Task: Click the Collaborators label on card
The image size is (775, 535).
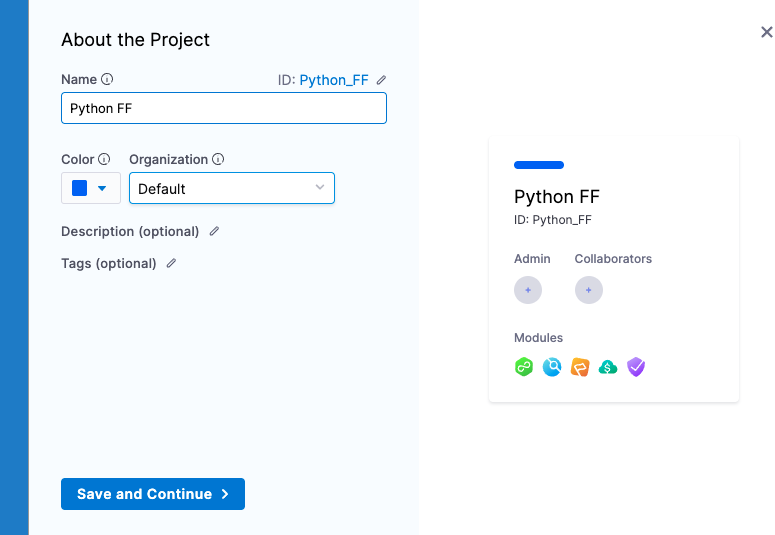Action: (613, 259)
